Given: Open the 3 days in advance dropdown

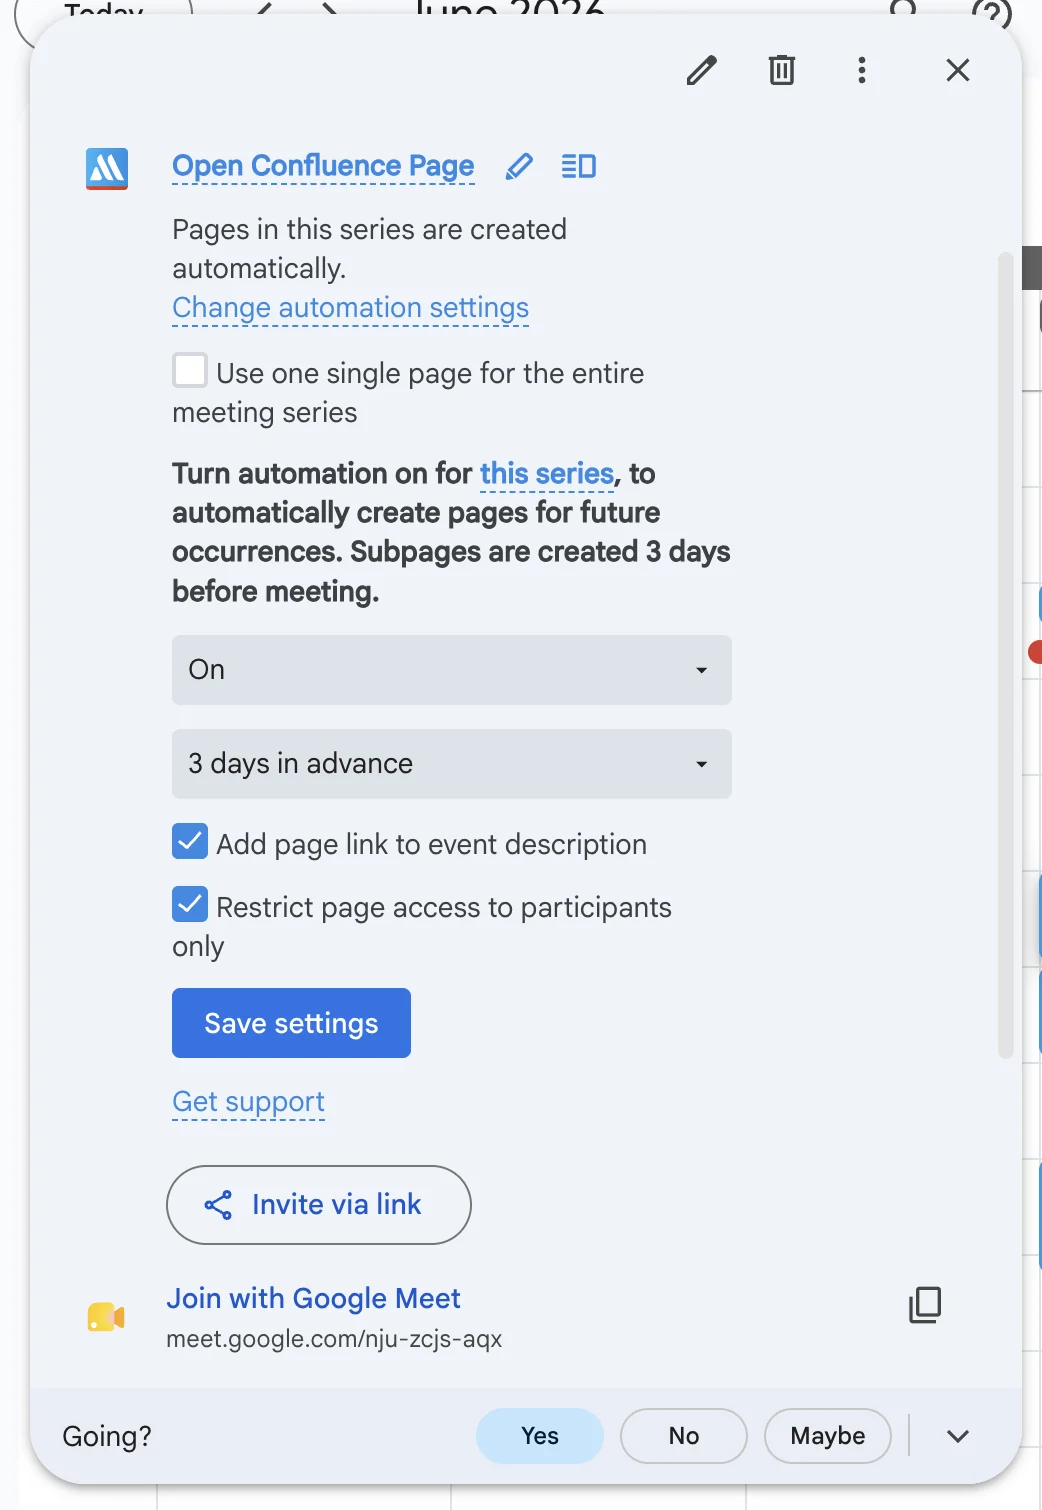Looking at the screenshot, I should click(x=452, y=764).
